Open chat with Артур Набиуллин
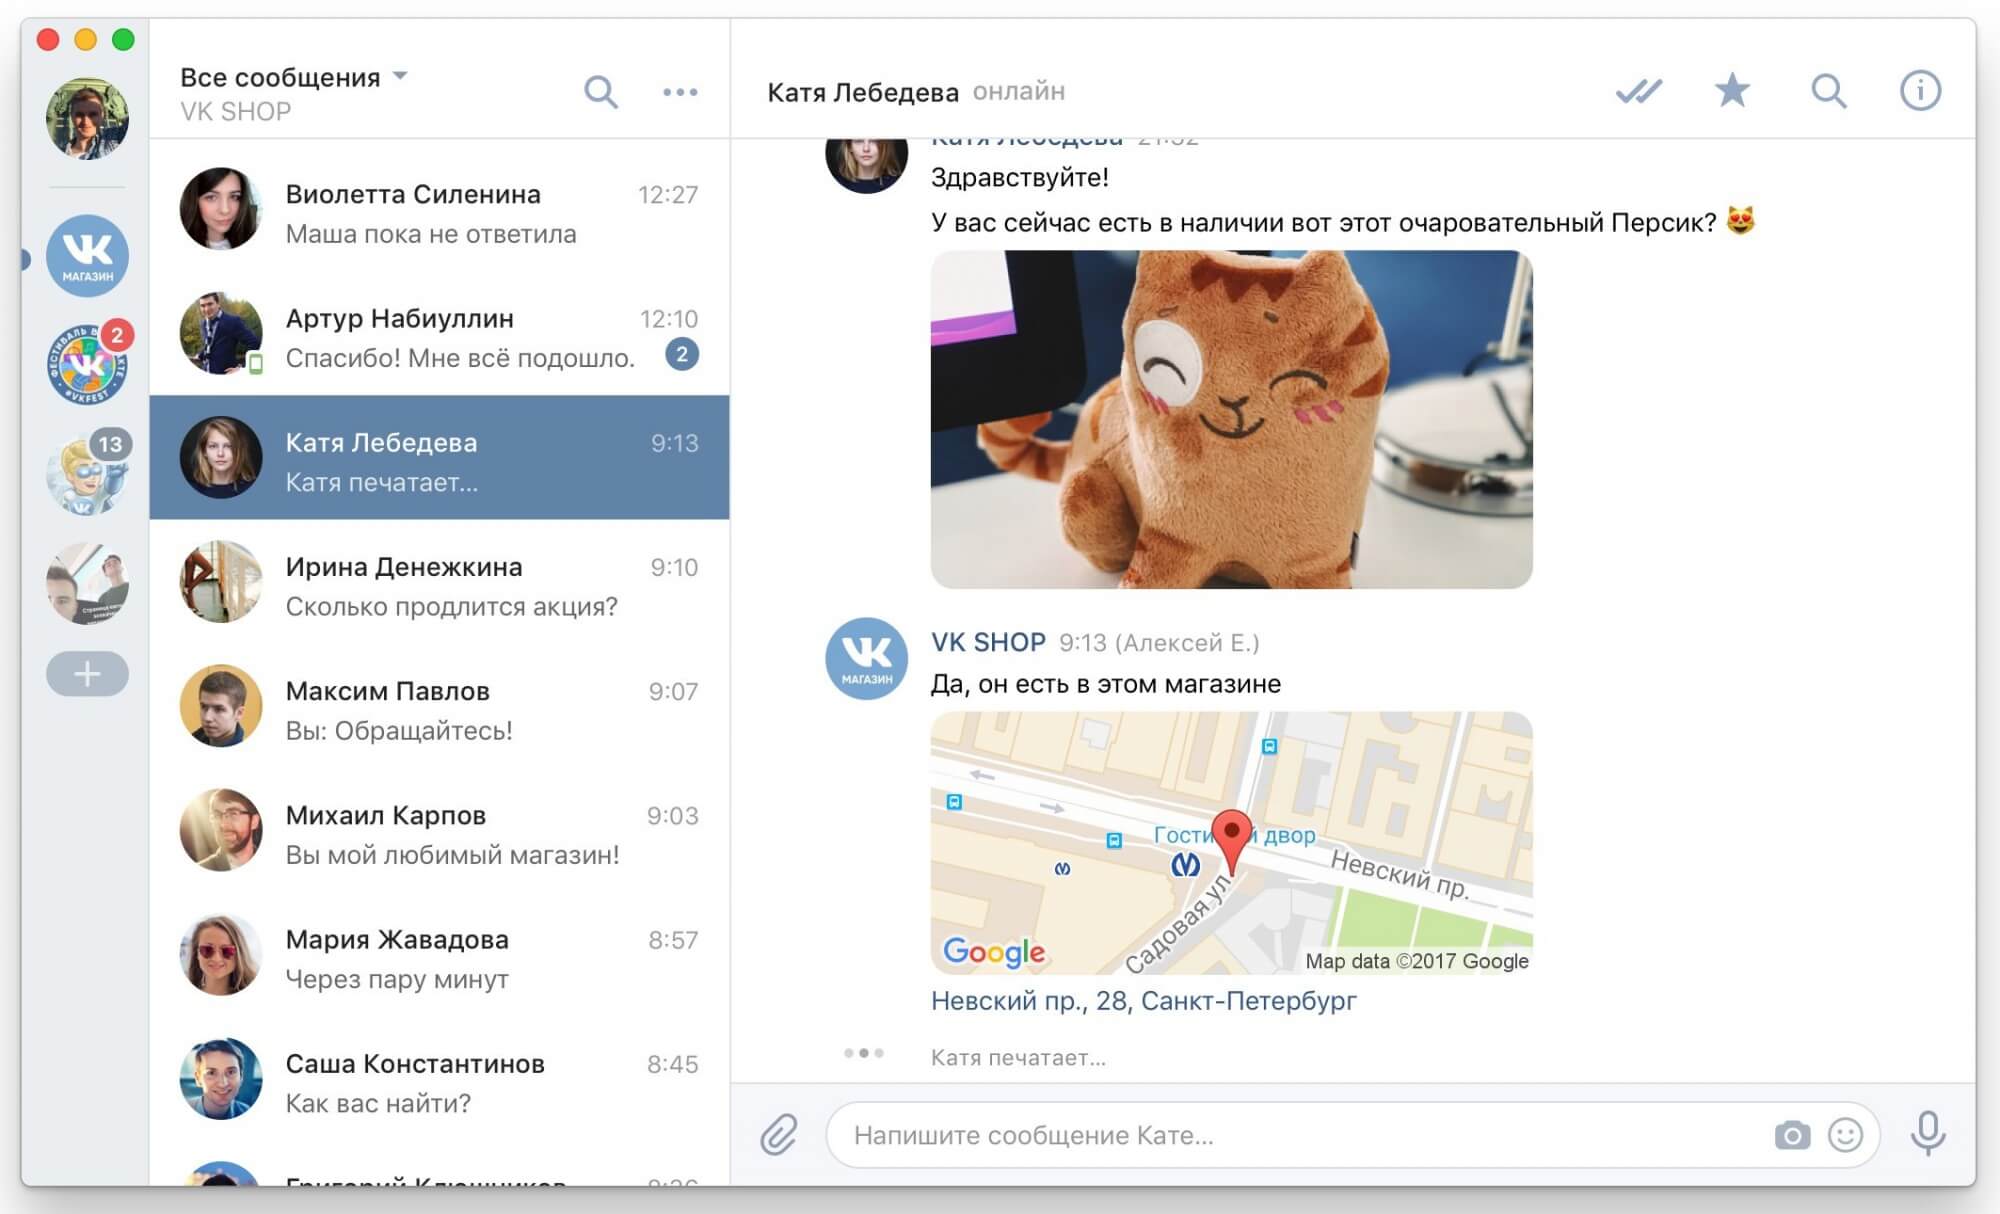The image size is (2000, 1214). [439, 336]
